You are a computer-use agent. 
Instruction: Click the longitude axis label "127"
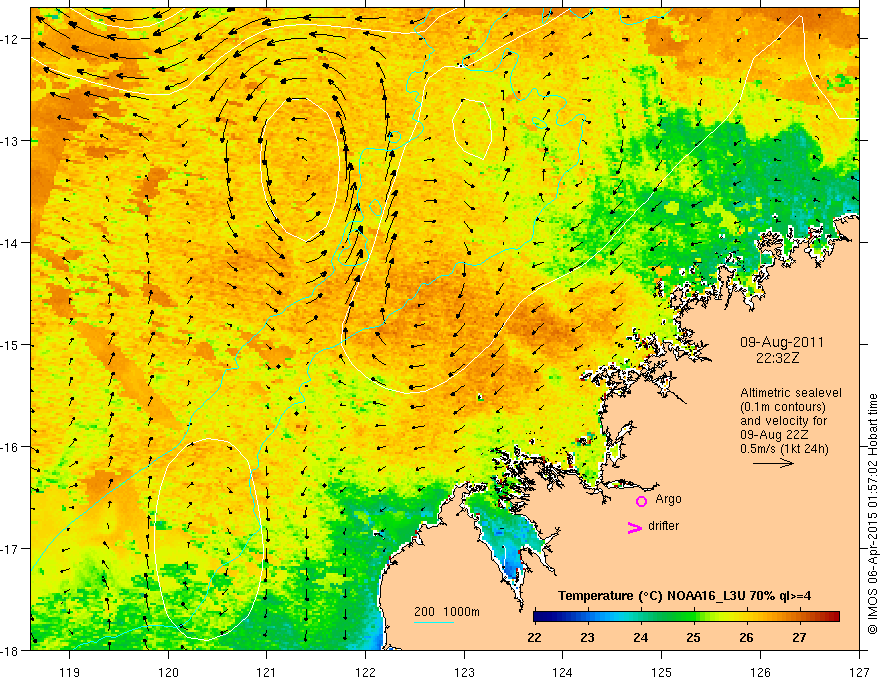coord(859,672)
